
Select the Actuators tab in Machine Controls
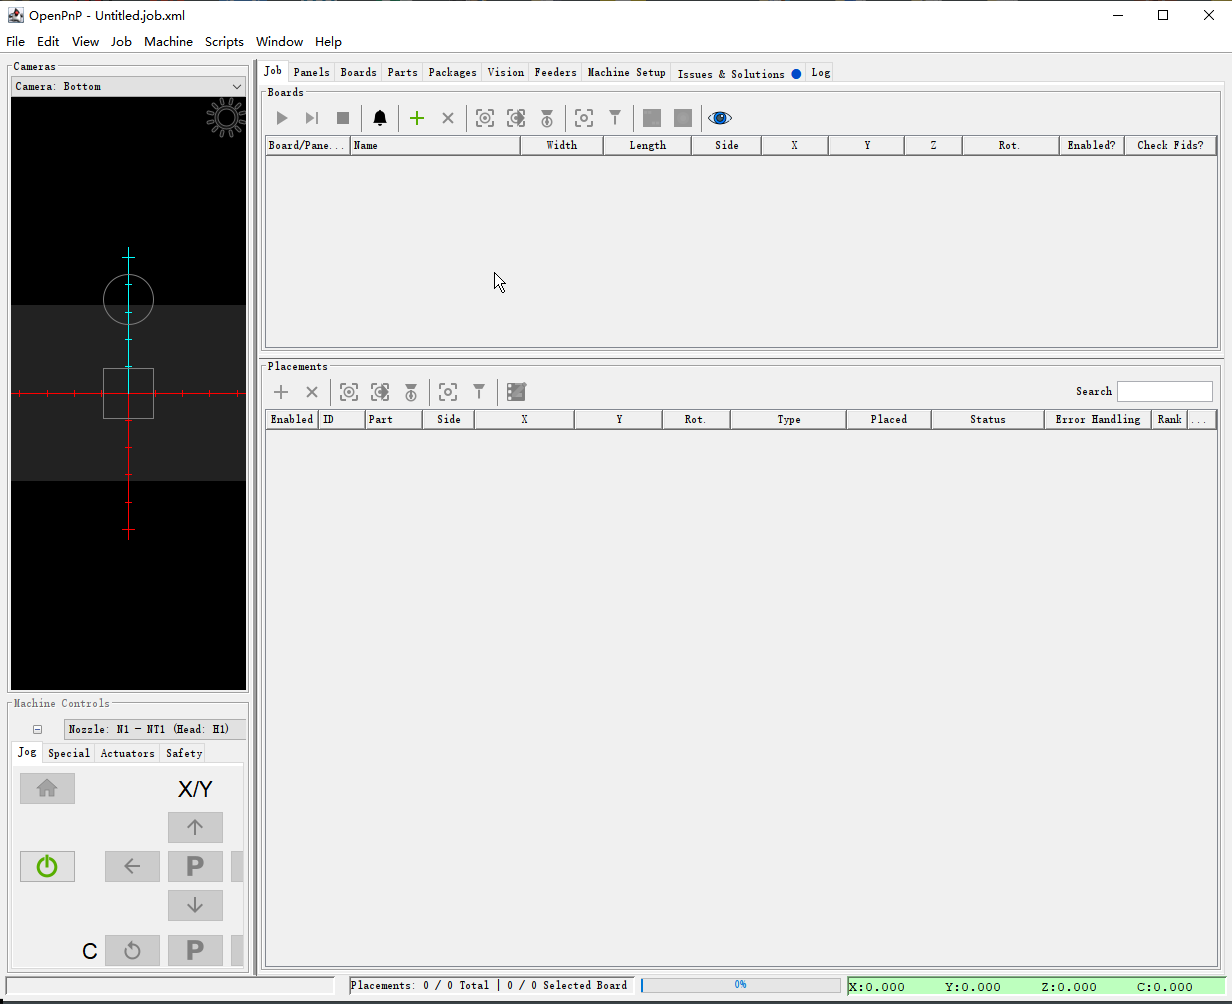click(127, 753)
